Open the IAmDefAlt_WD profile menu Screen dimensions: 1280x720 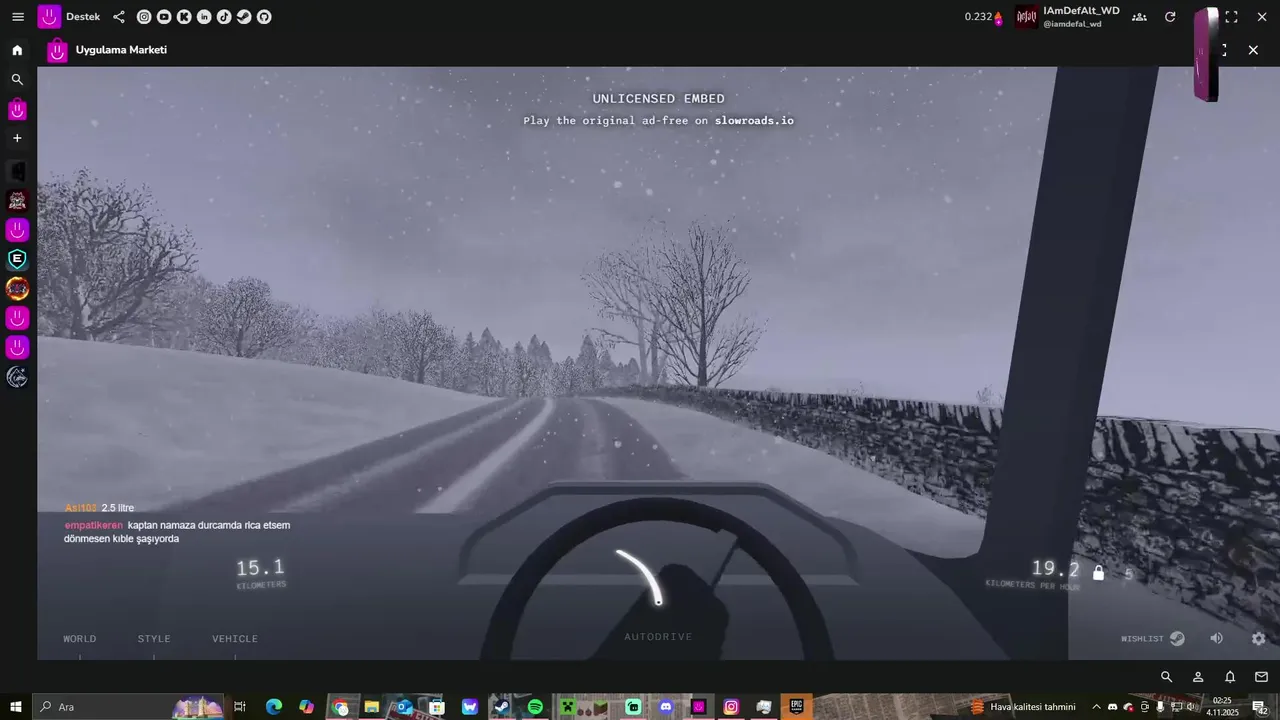[1067, 17]
